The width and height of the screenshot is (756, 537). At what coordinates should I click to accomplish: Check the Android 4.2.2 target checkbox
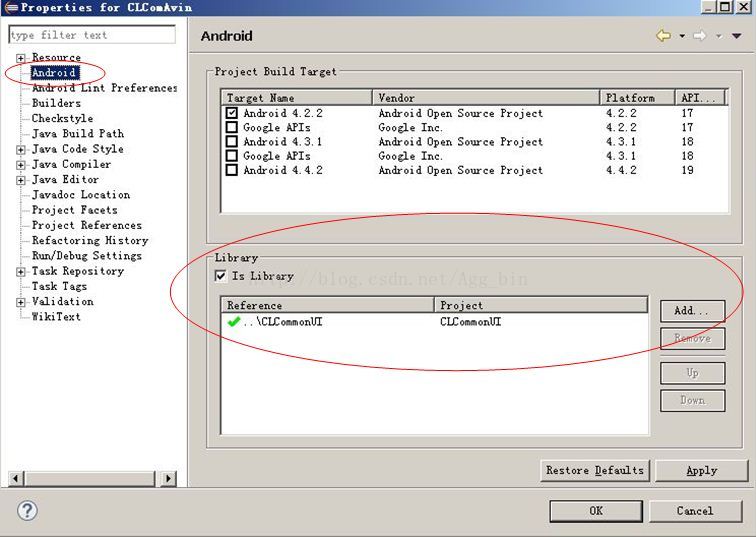232,113
